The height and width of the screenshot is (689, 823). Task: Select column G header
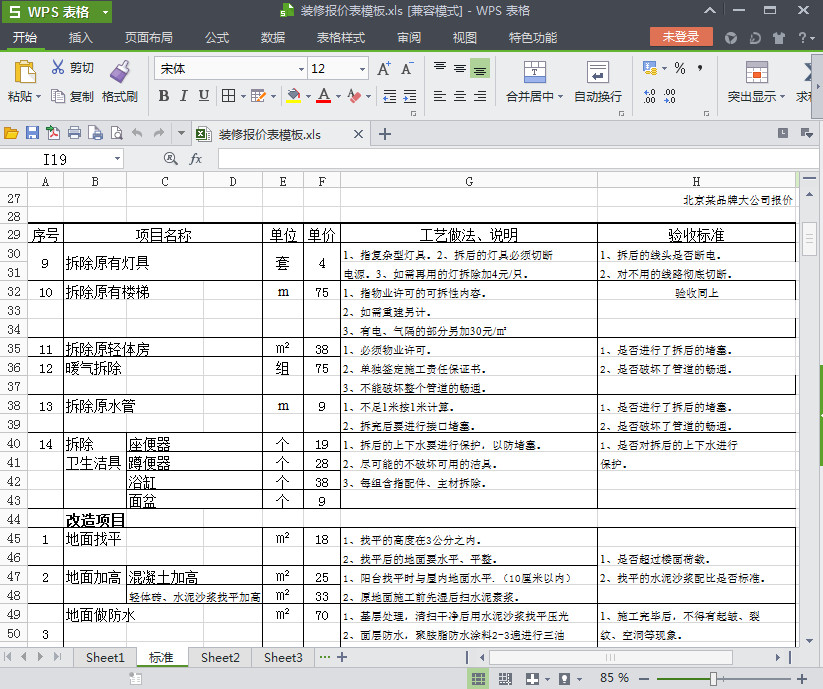469,181
